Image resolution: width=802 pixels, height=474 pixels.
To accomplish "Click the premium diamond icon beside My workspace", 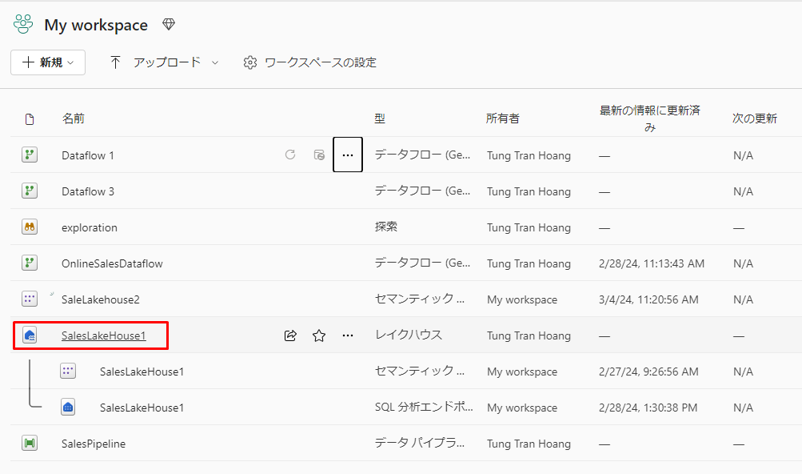I will tap(169, 24).
